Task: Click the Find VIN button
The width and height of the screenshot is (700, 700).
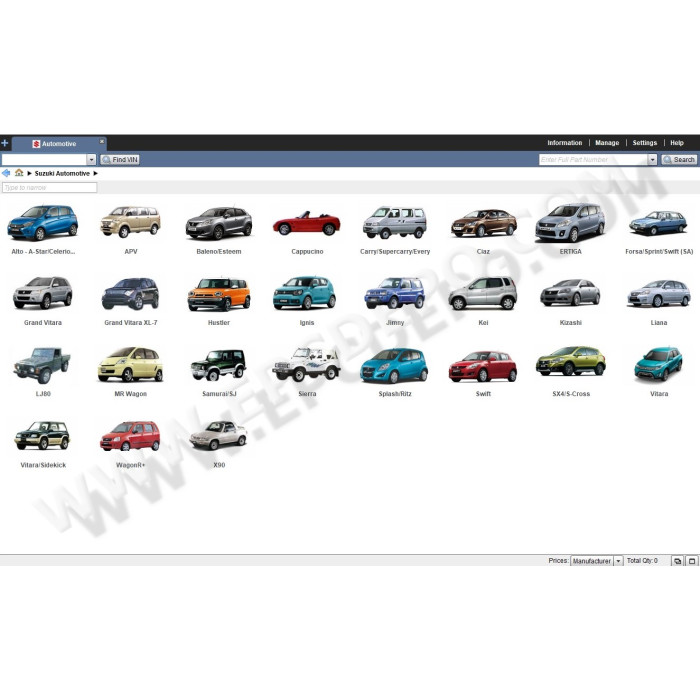Action: tap(120, 159)
